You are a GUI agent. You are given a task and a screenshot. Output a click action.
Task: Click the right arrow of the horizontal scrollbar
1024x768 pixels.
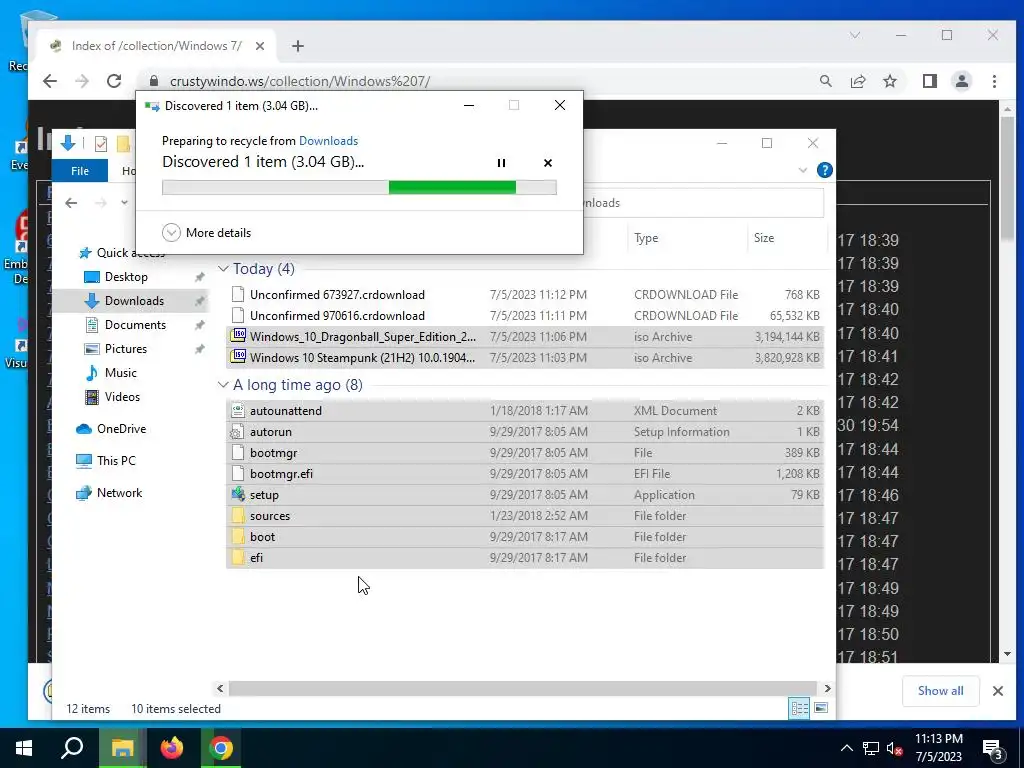point(827,688)
